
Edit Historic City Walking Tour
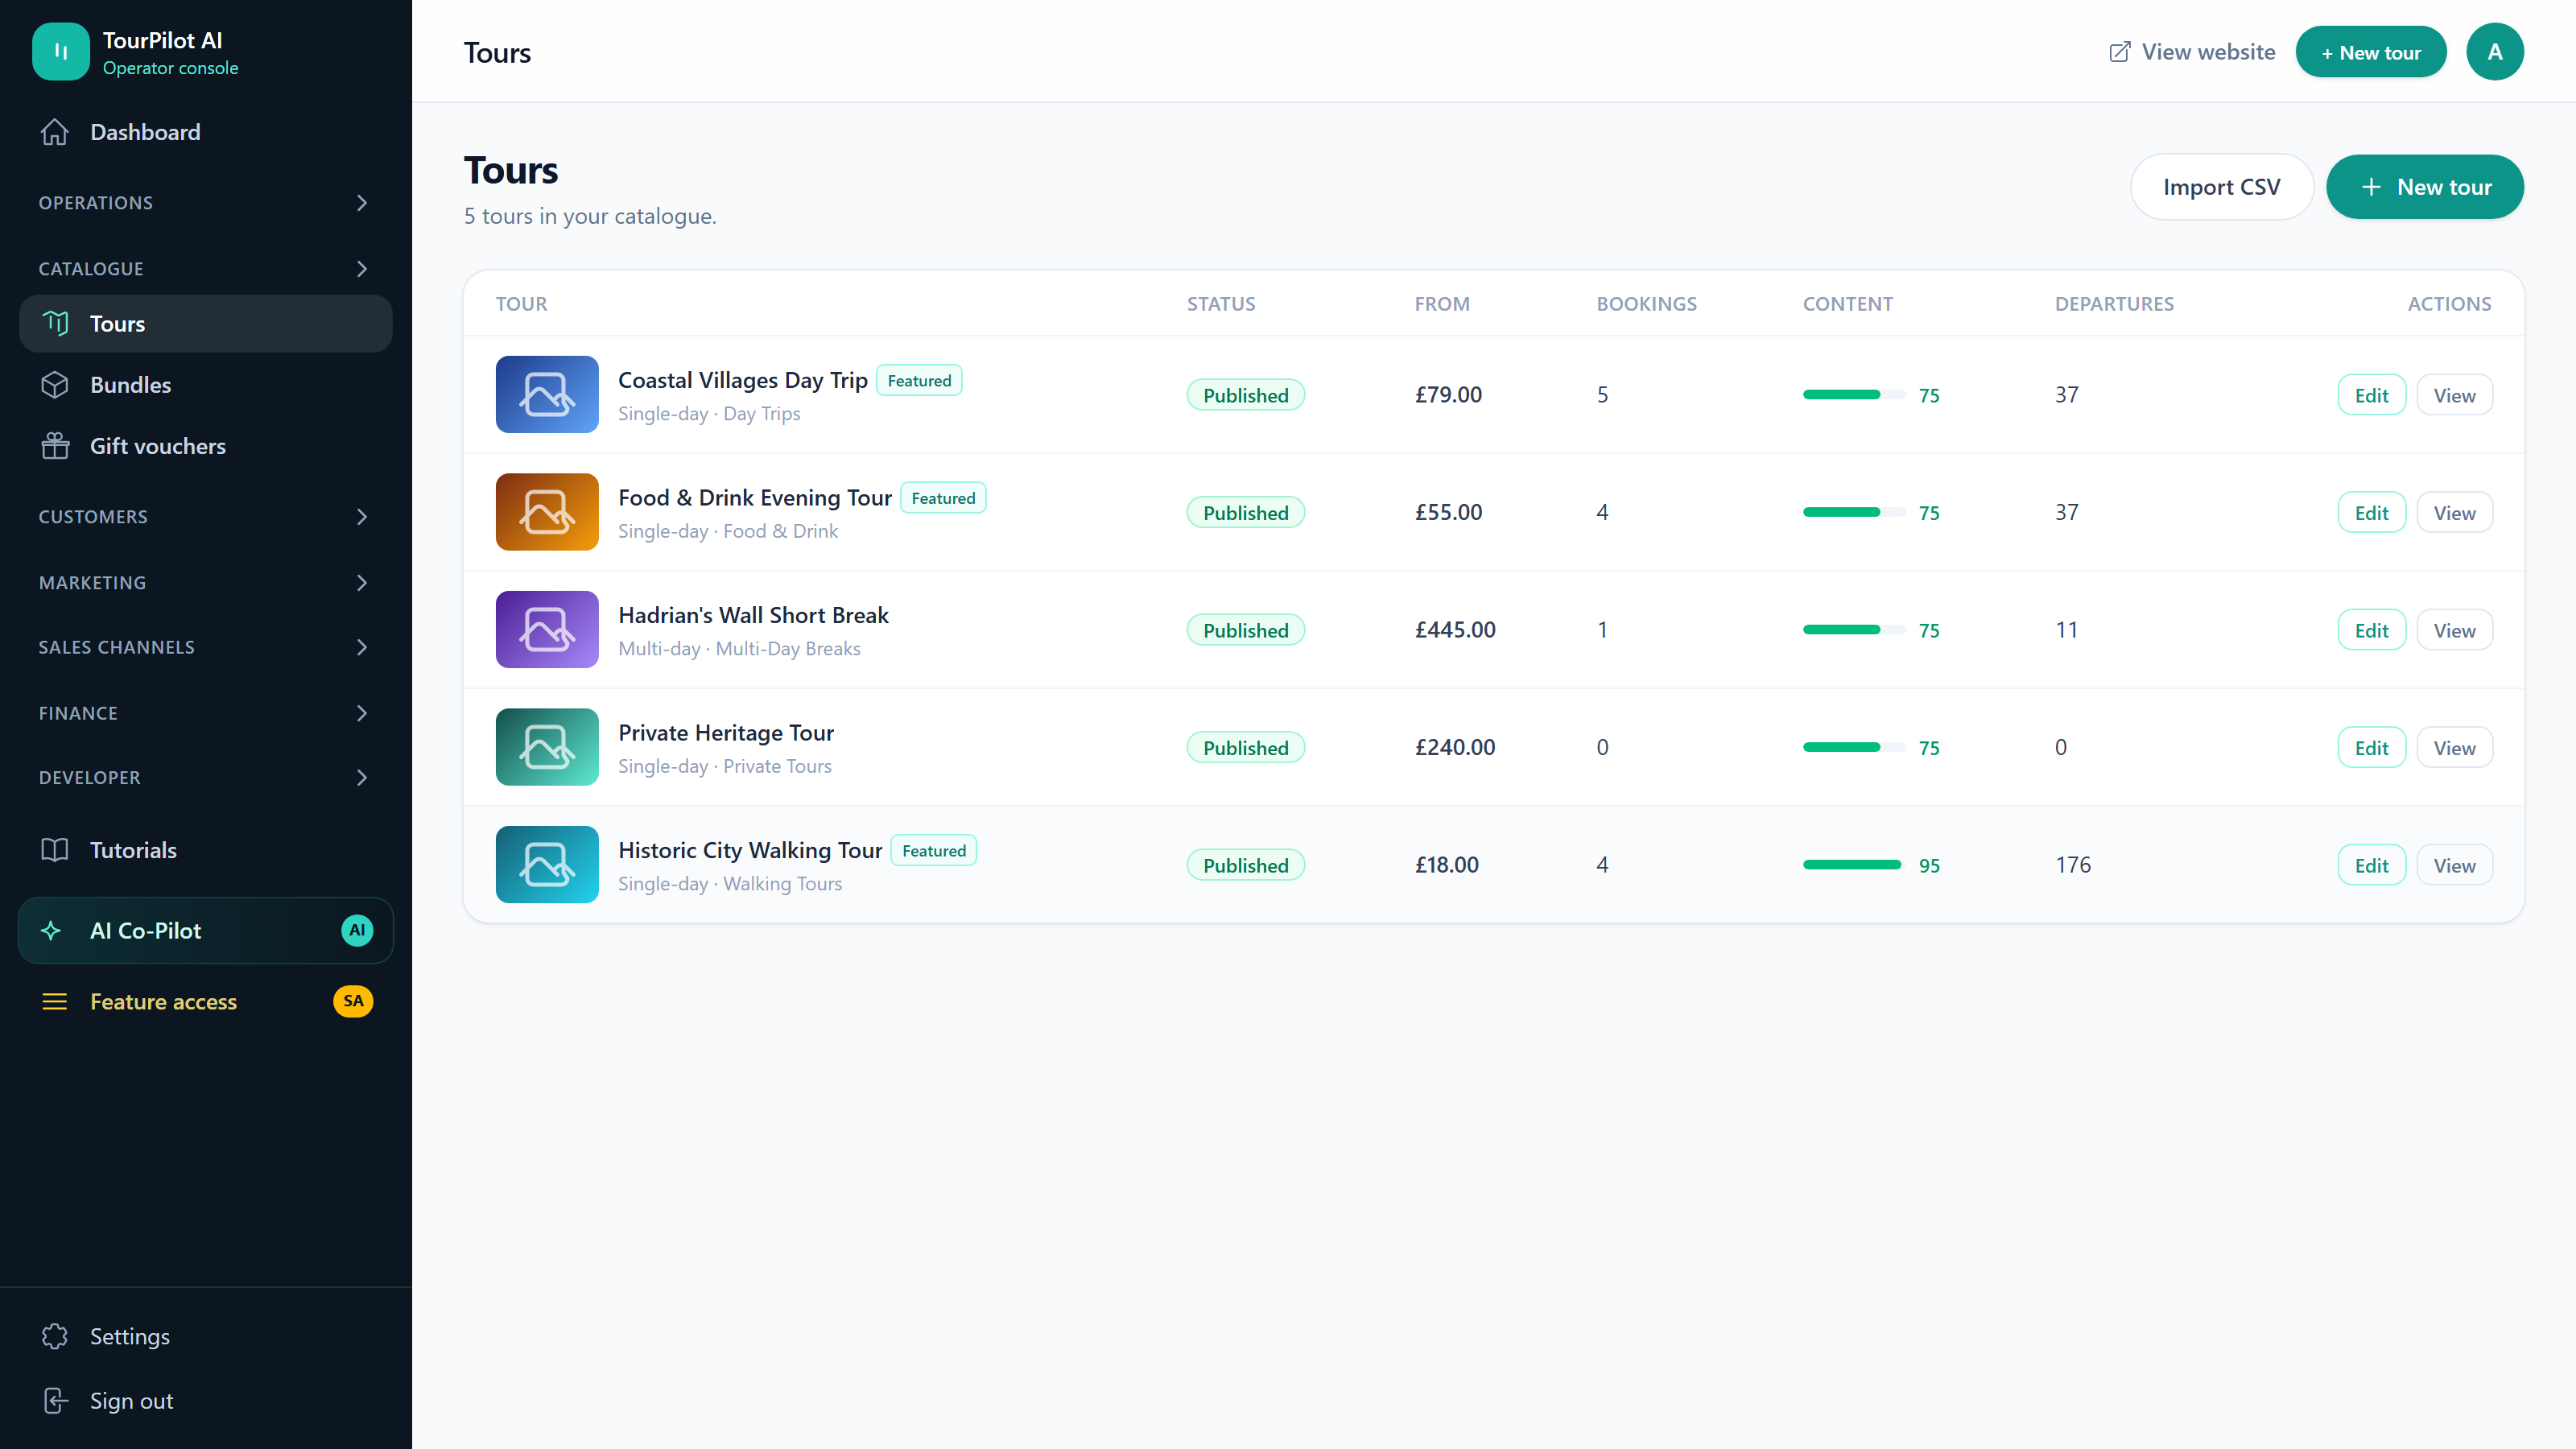(2371, 865)
